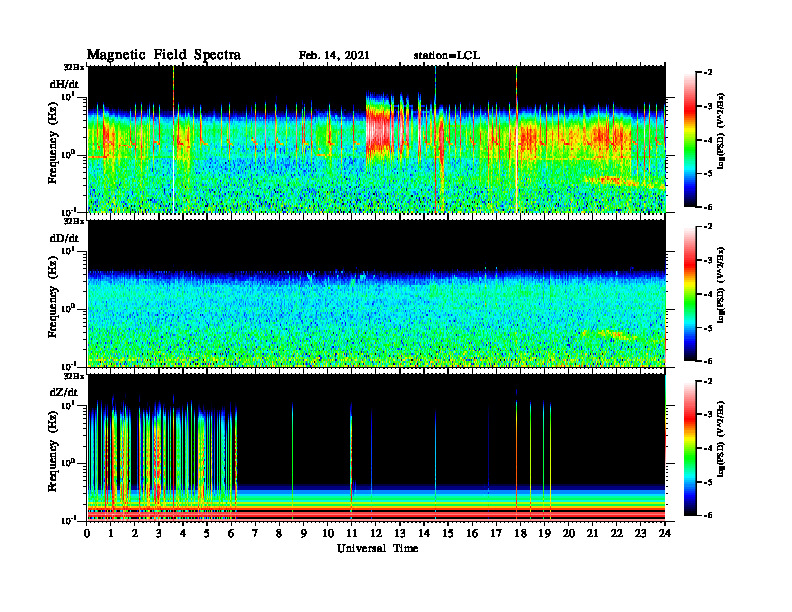Click hour 12 on the Universal Time axis

[x=376, y=533]
